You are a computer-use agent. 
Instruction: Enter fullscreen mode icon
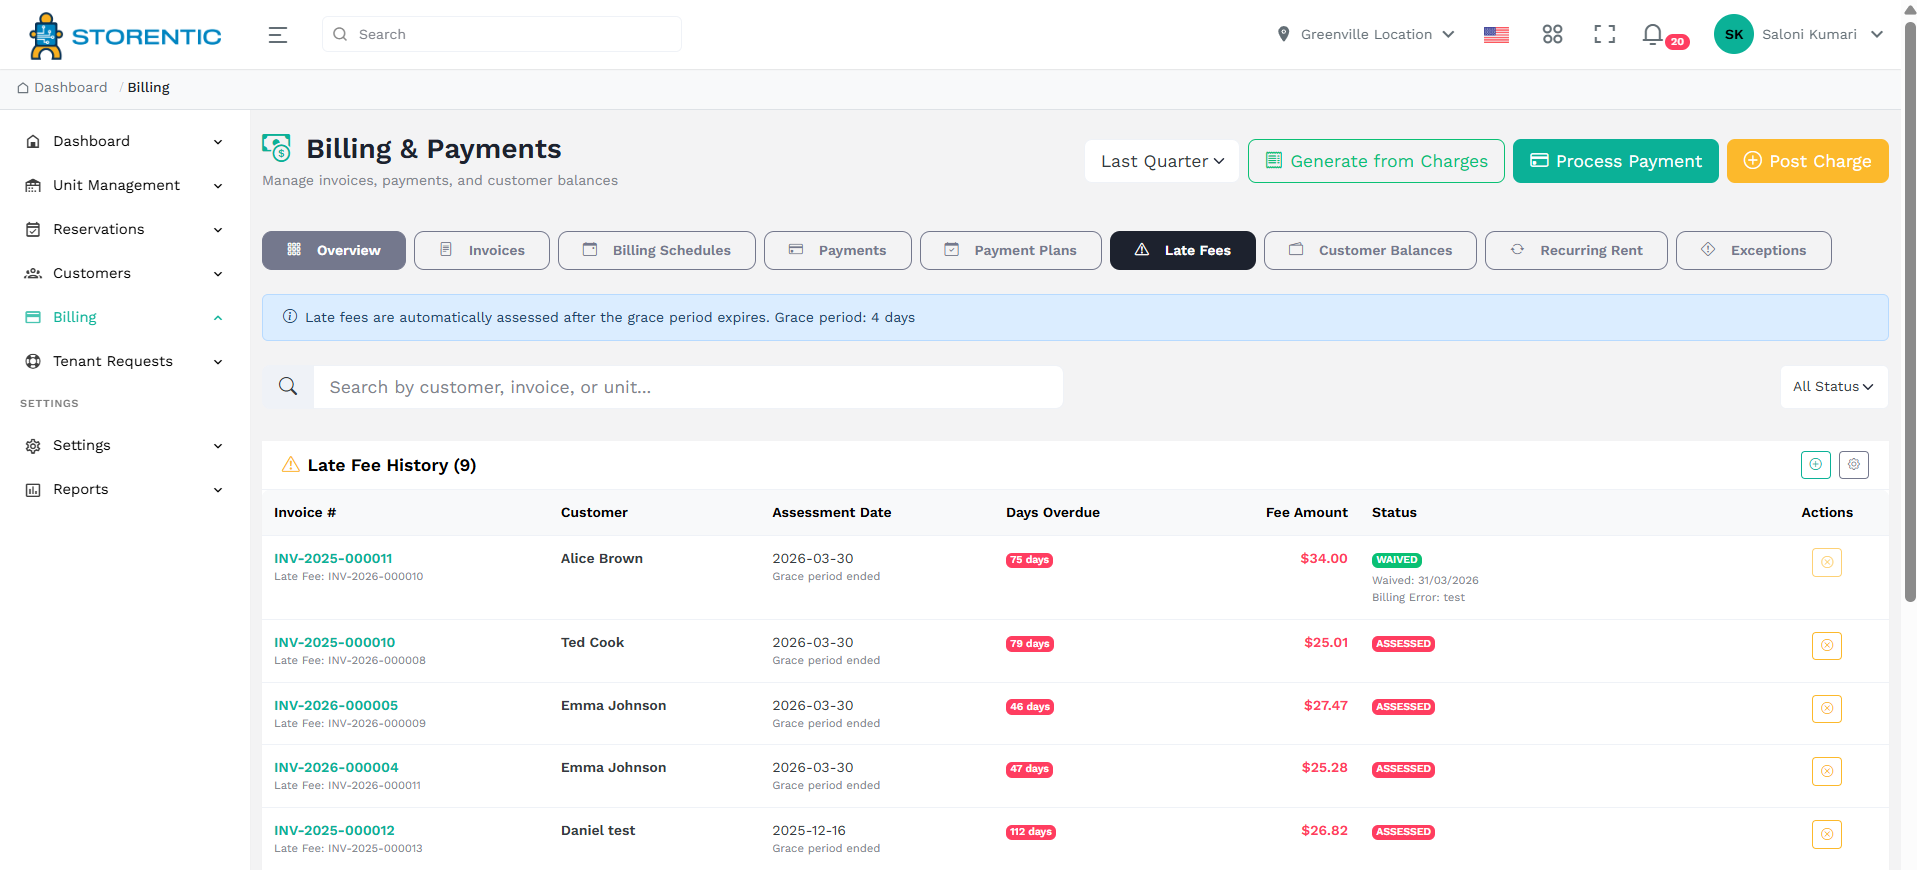pos(1605,35)
